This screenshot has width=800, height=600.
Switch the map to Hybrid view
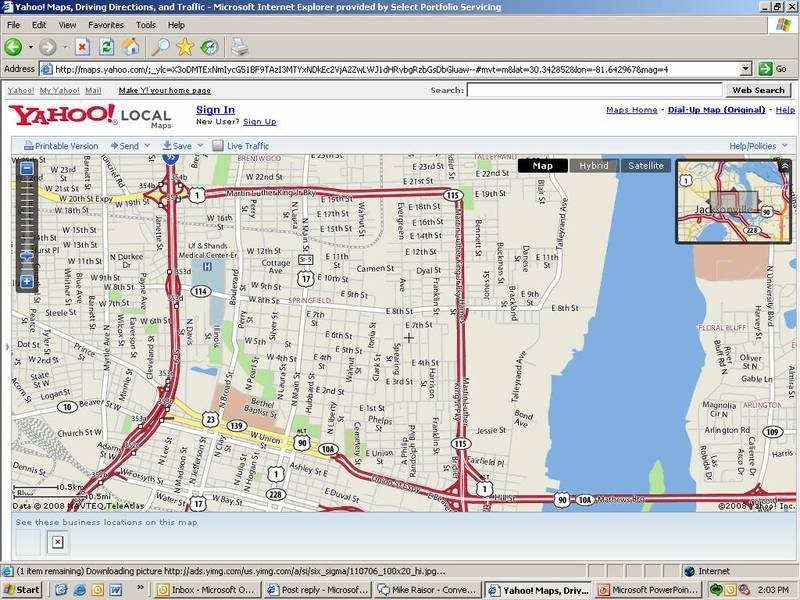point(593,166)
